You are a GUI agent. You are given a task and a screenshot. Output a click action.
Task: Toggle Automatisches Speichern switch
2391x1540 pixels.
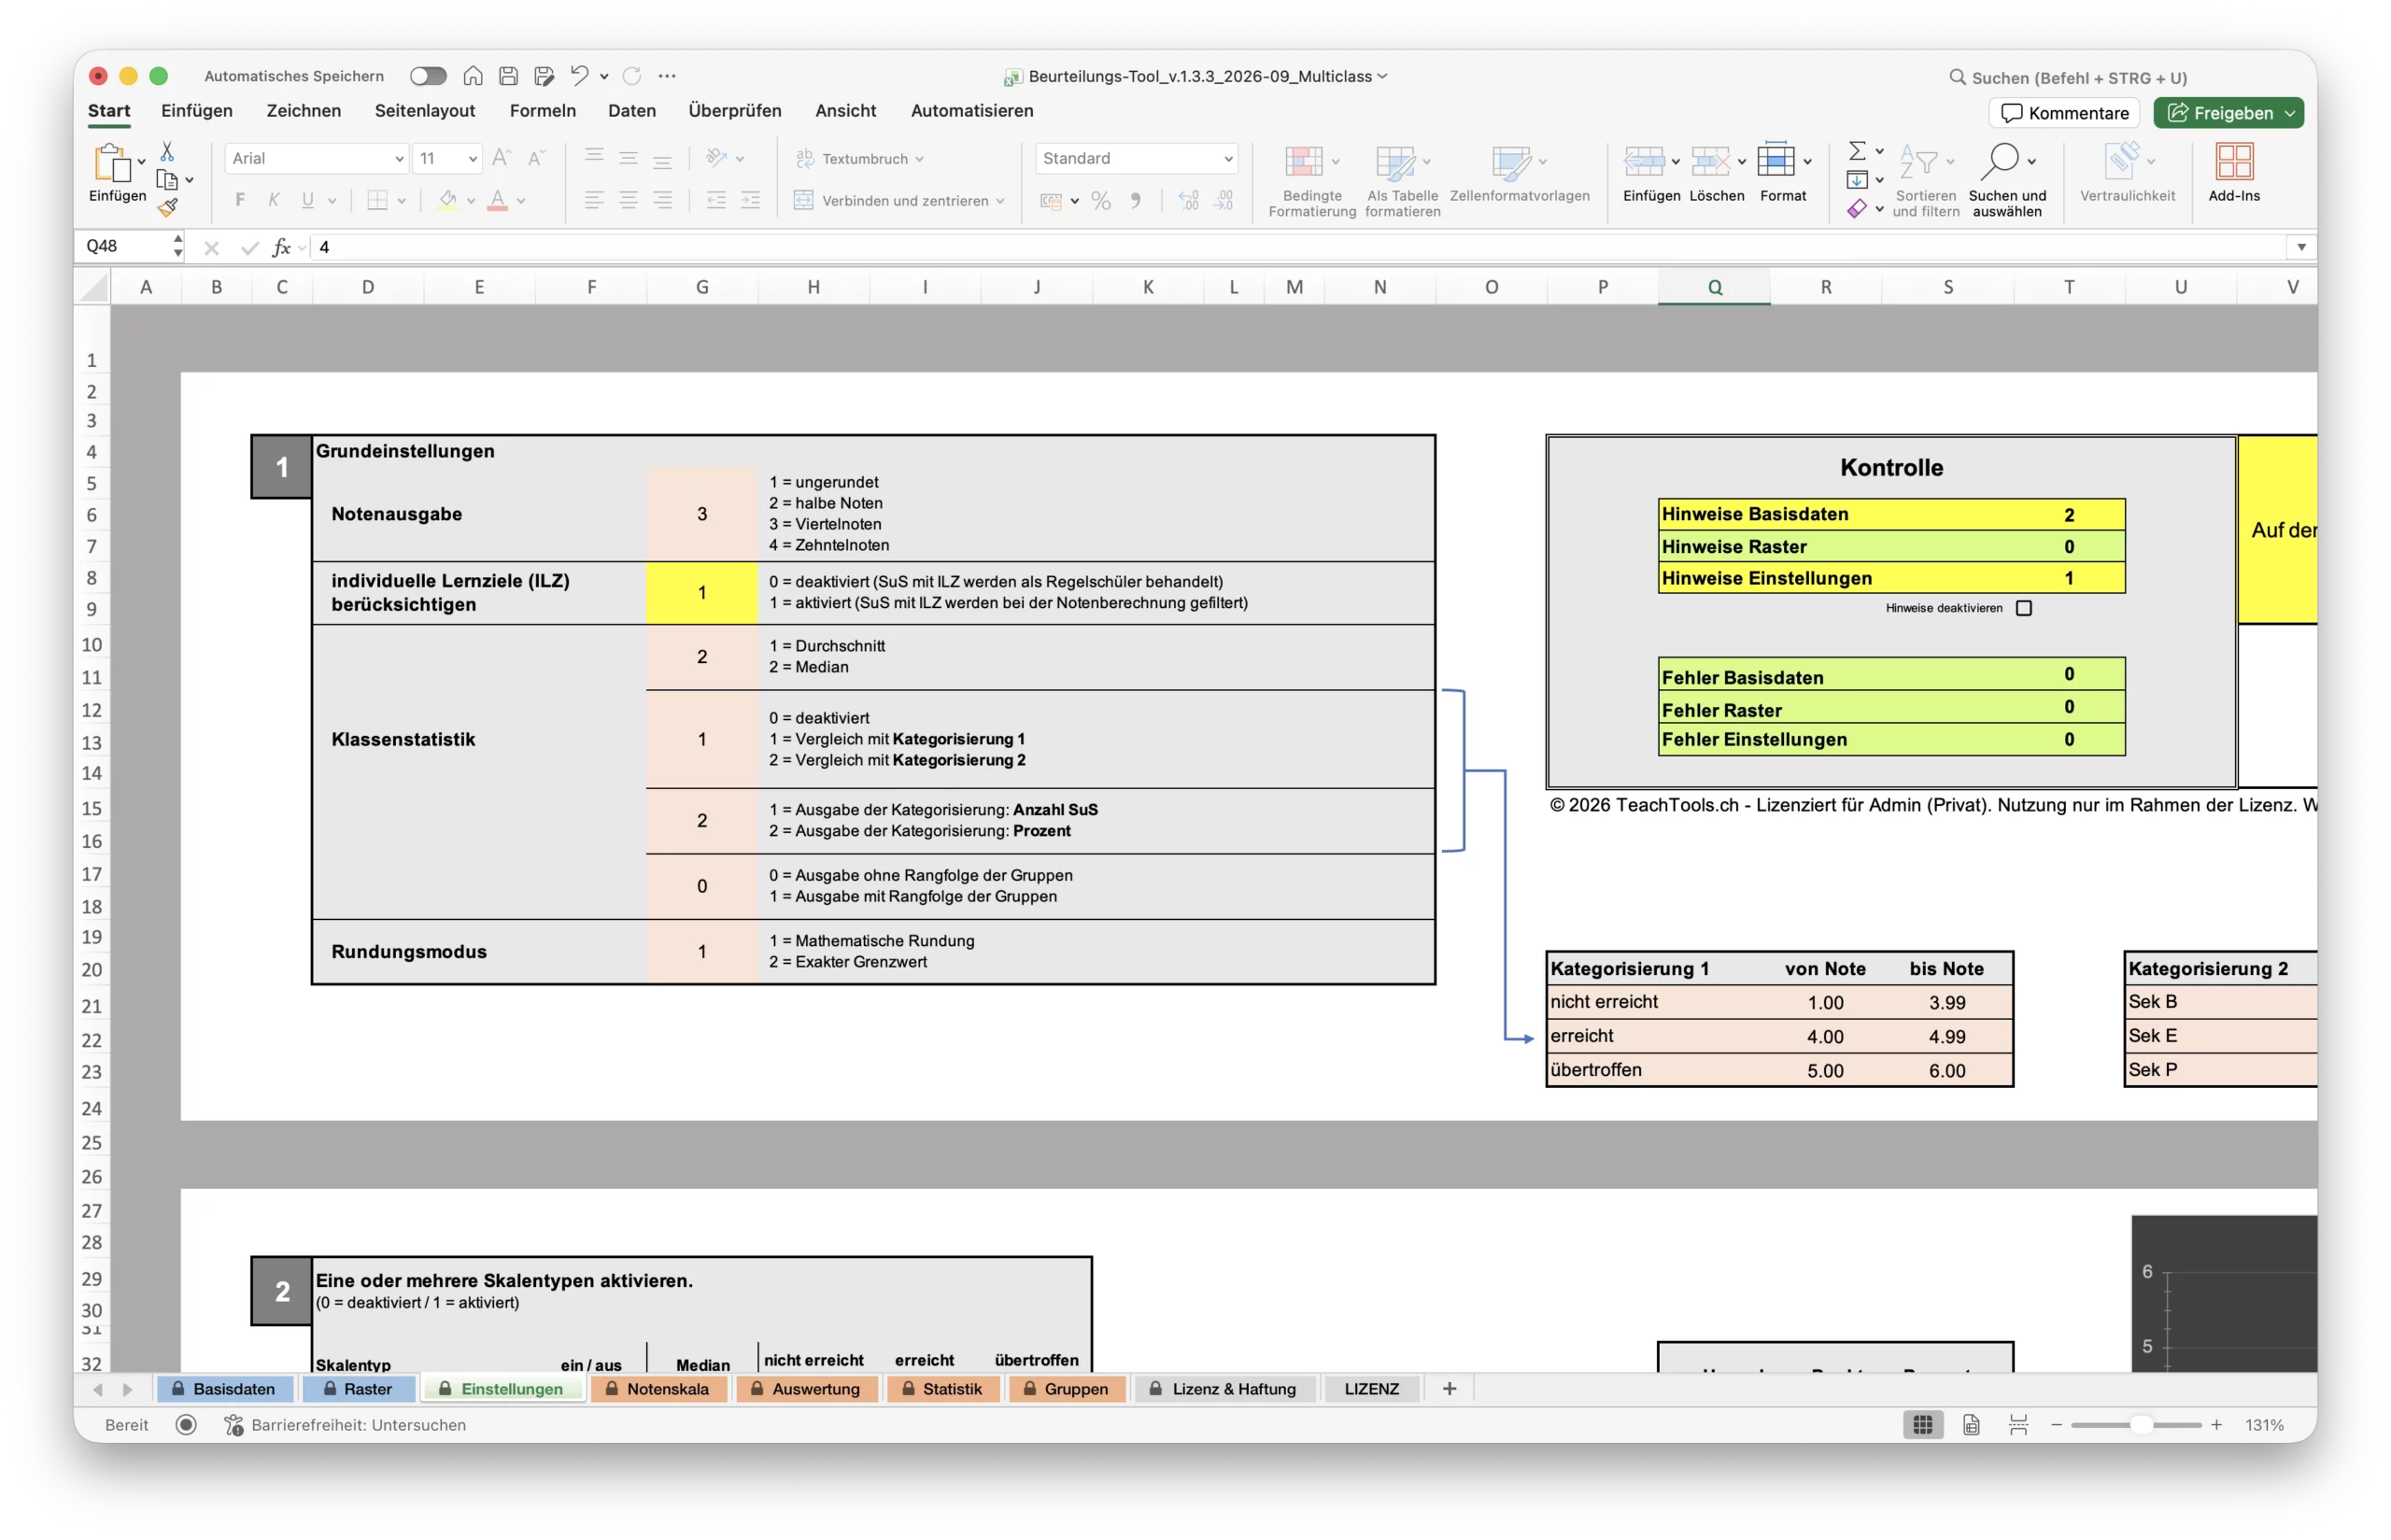[x=428, y=76]
